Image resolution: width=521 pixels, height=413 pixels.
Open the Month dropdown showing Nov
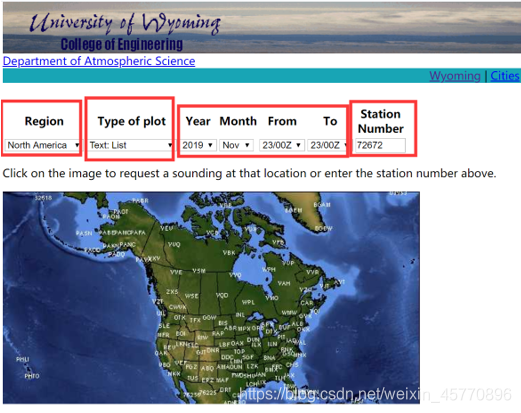(236, 145)
